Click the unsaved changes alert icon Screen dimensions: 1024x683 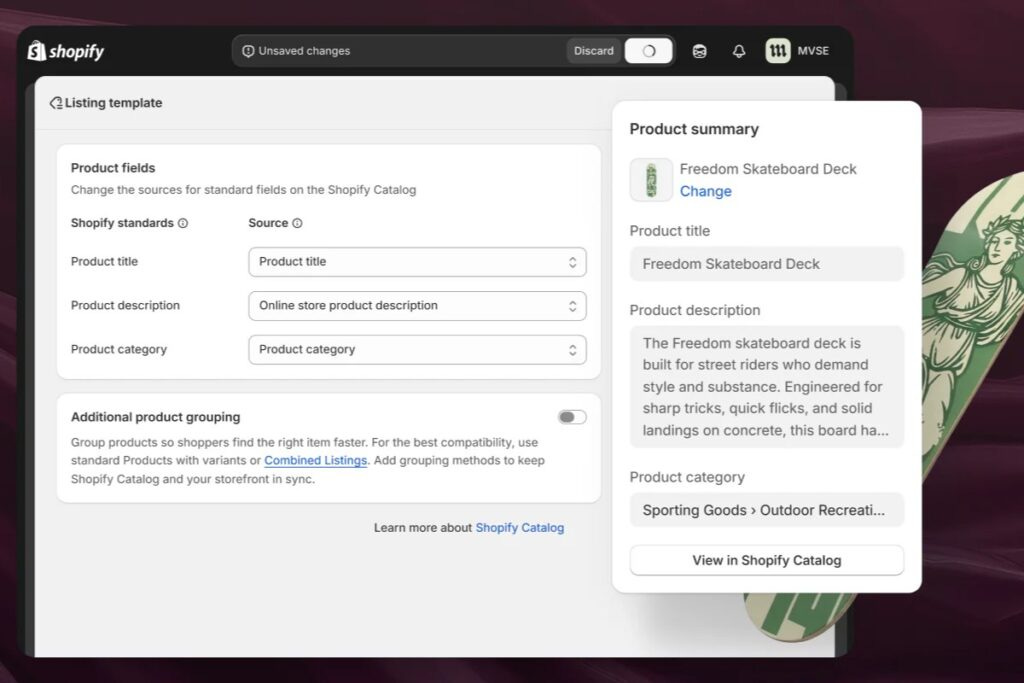(248, 51)
